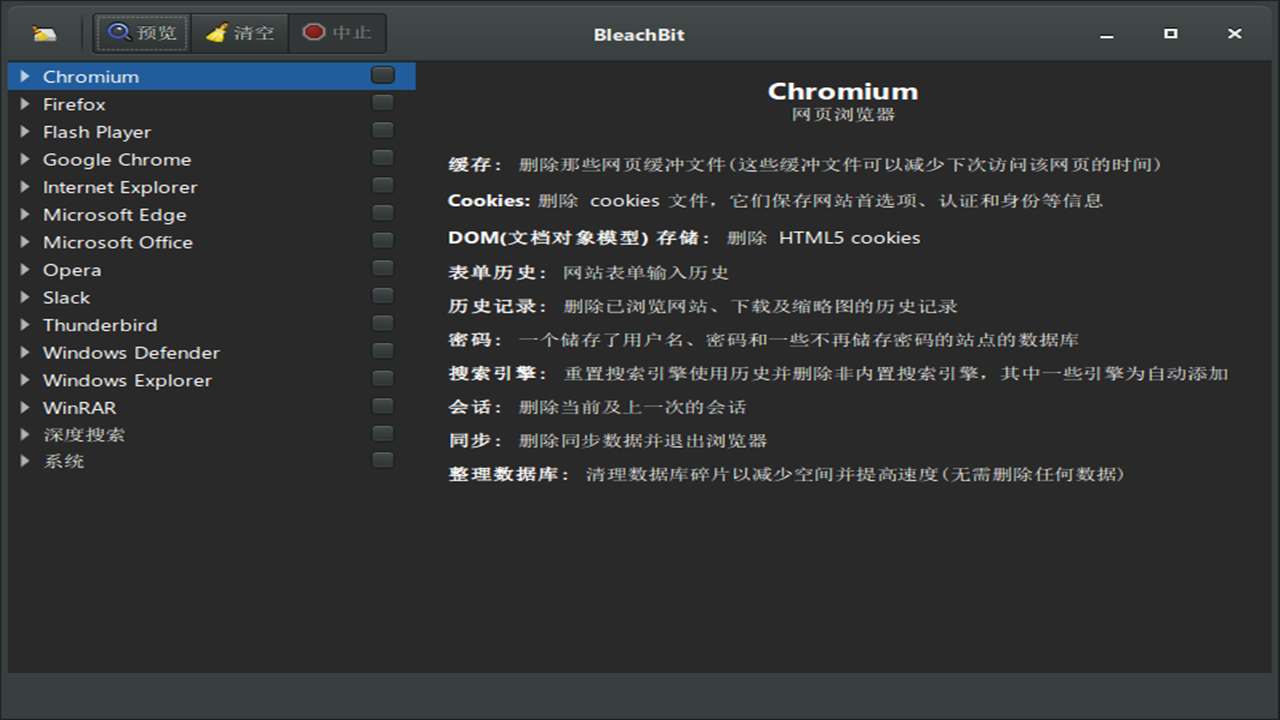The height and width of the screenshot is (720, 1280).
Task: Select Microsoft Edge in the sidebar
Action: 114,214
